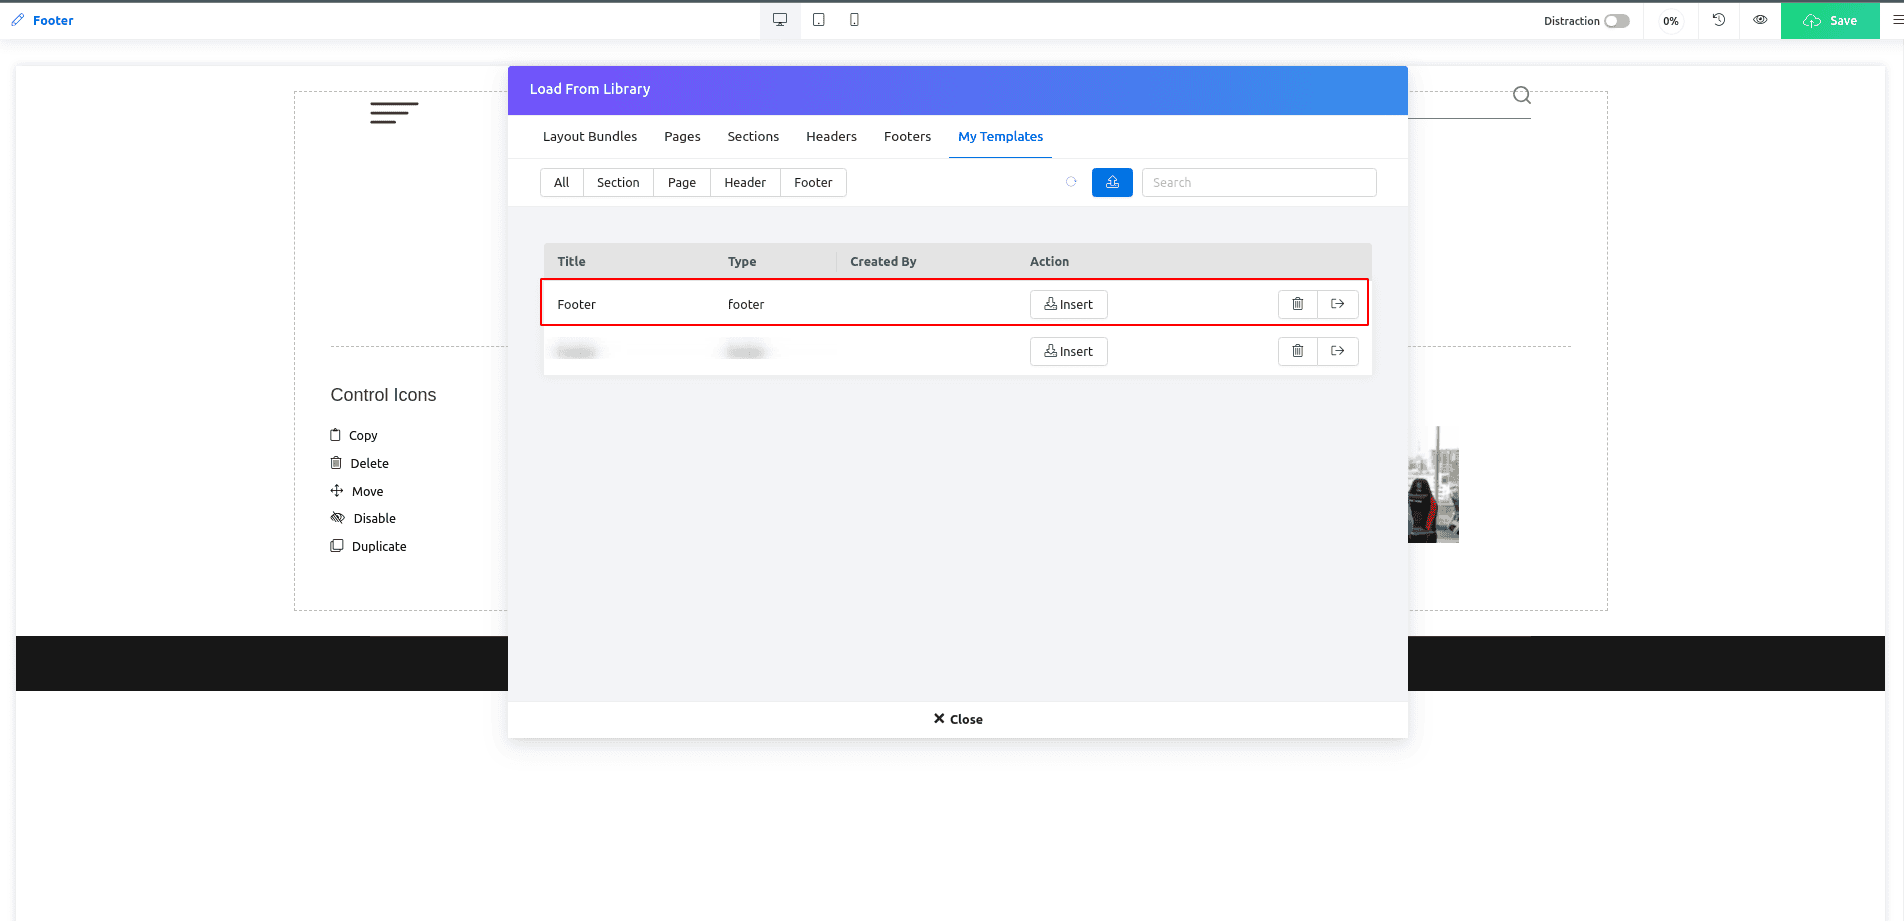Switch to desktop device preview
The width and height of the screenshot is (1904, 924).
[780, 20]
